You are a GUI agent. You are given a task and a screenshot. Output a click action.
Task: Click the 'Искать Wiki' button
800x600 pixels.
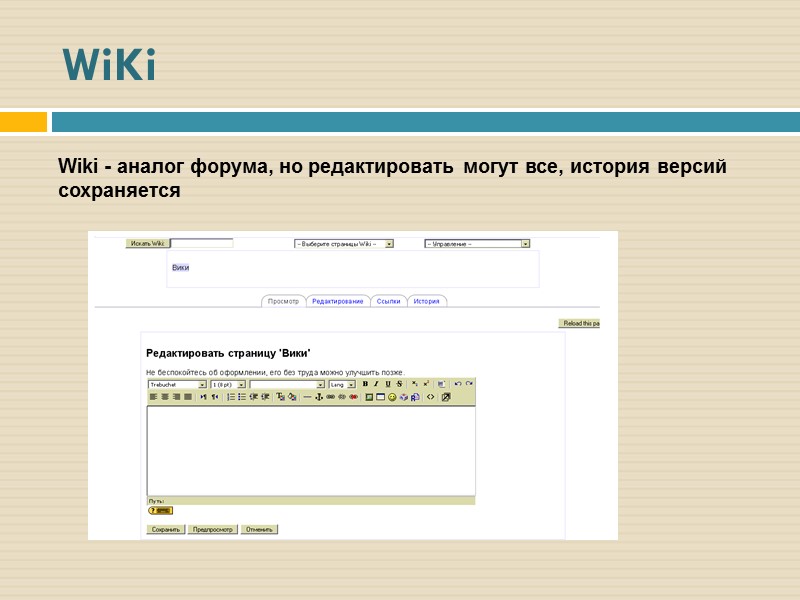[147, 243]
